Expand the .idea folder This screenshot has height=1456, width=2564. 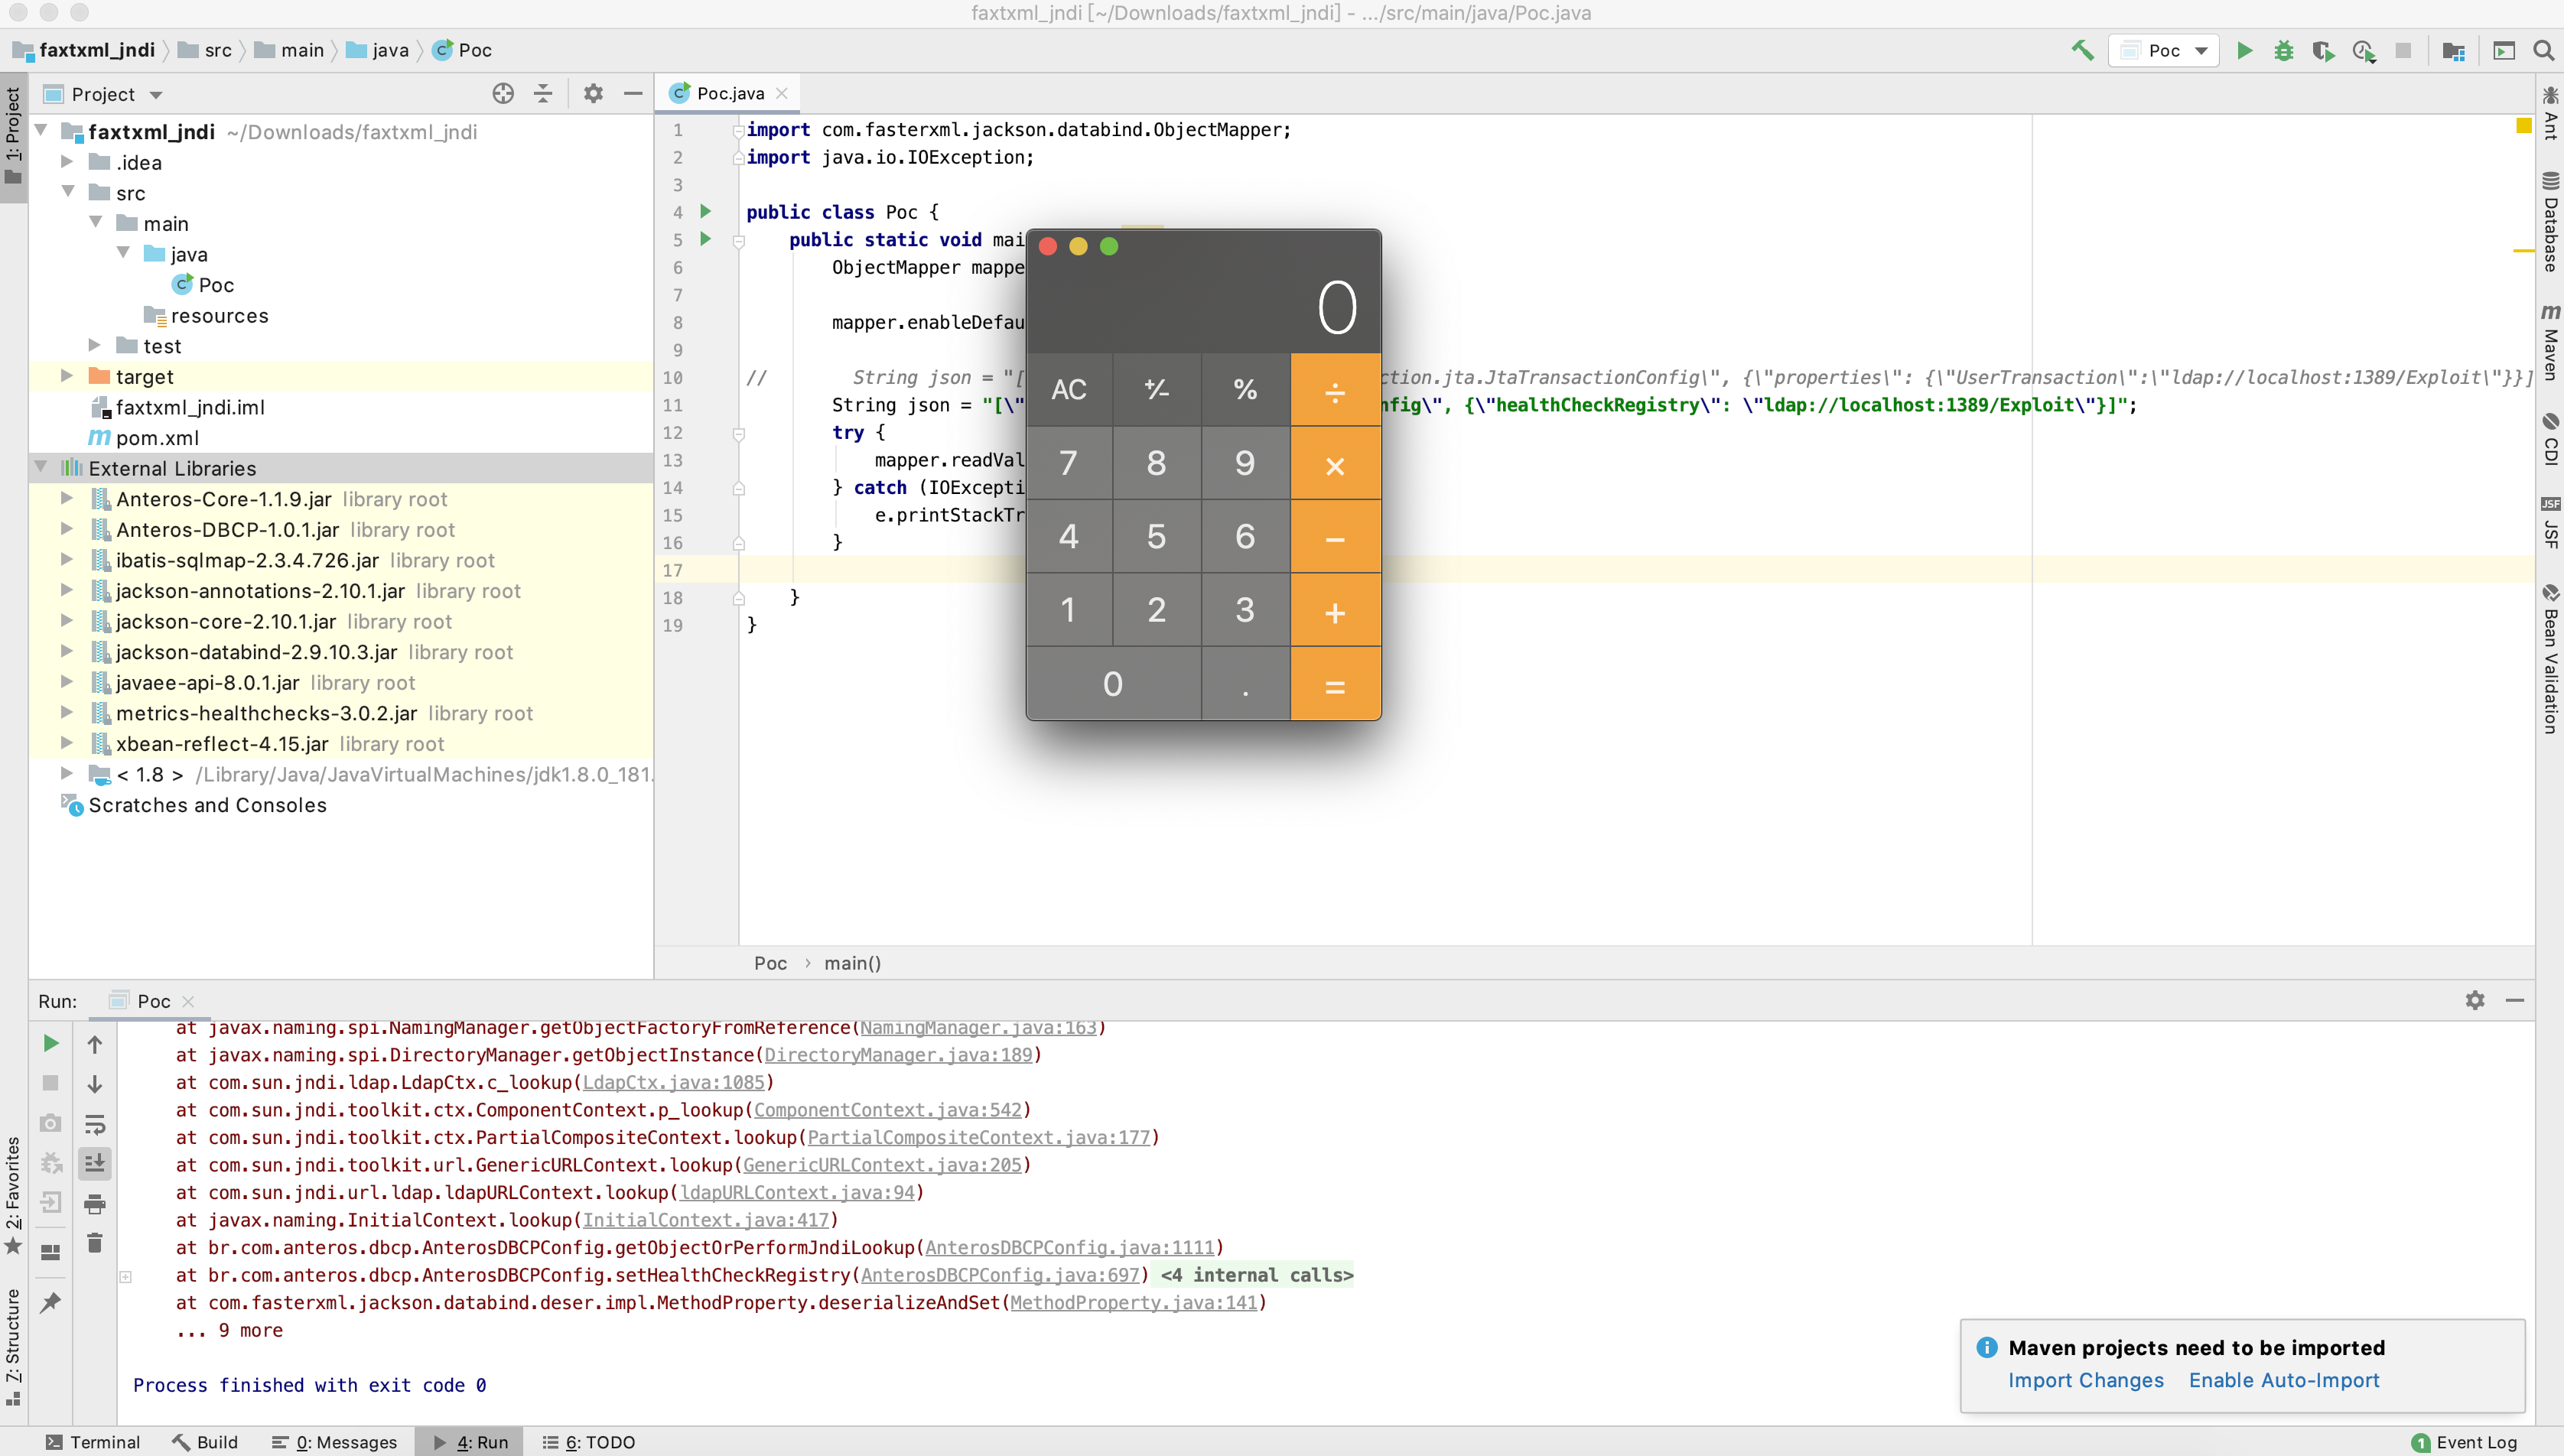(x=67, y=161)
